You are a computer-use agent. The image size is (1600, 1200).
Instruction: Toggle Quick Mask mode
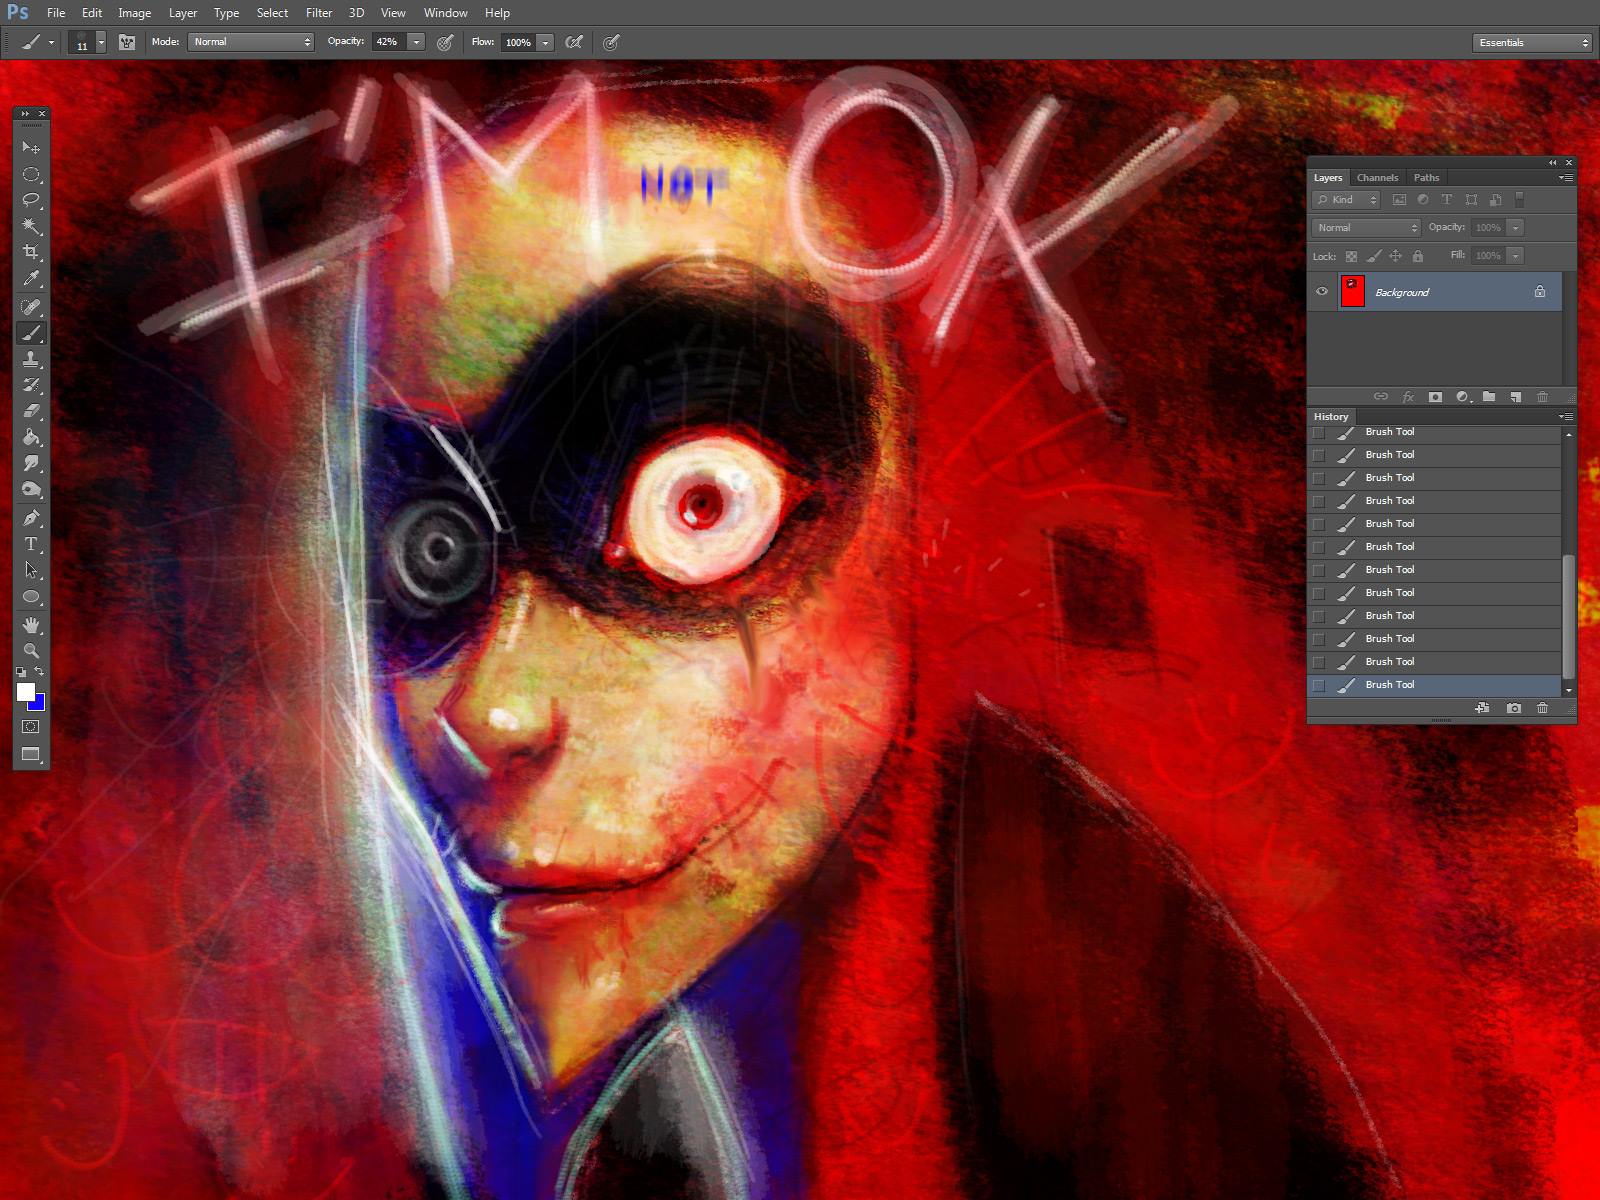coord(31,727)
